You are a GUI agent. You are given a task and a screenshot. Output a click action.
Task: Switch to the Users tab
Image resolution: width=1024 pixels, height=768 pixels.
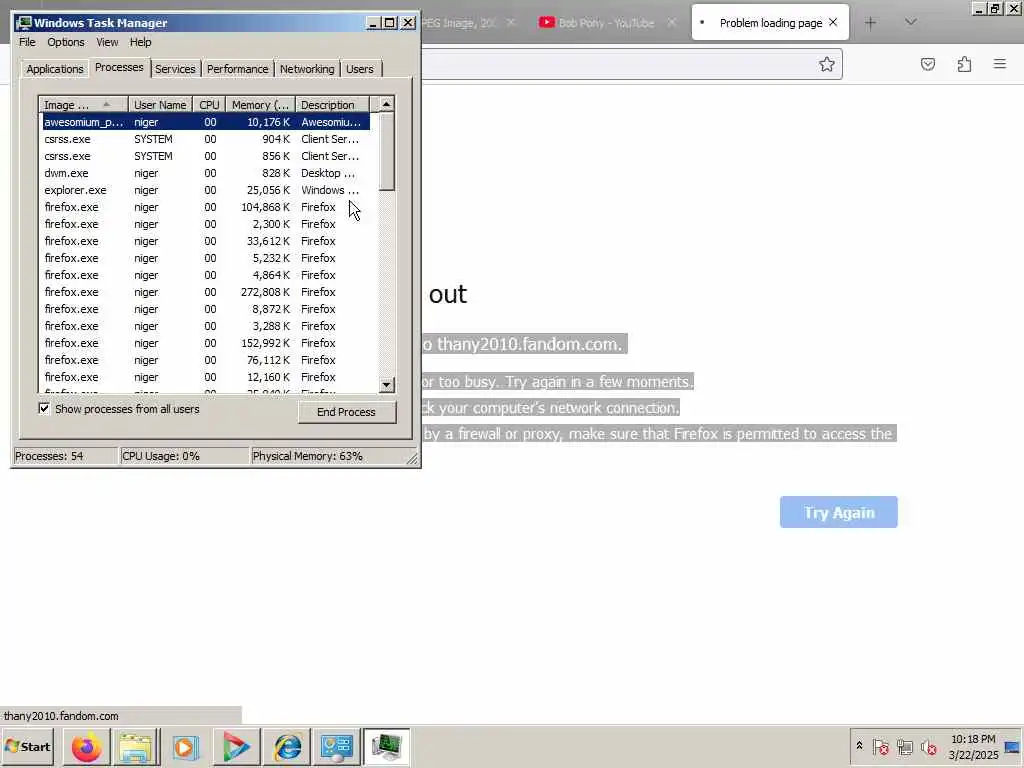point(360,69)
